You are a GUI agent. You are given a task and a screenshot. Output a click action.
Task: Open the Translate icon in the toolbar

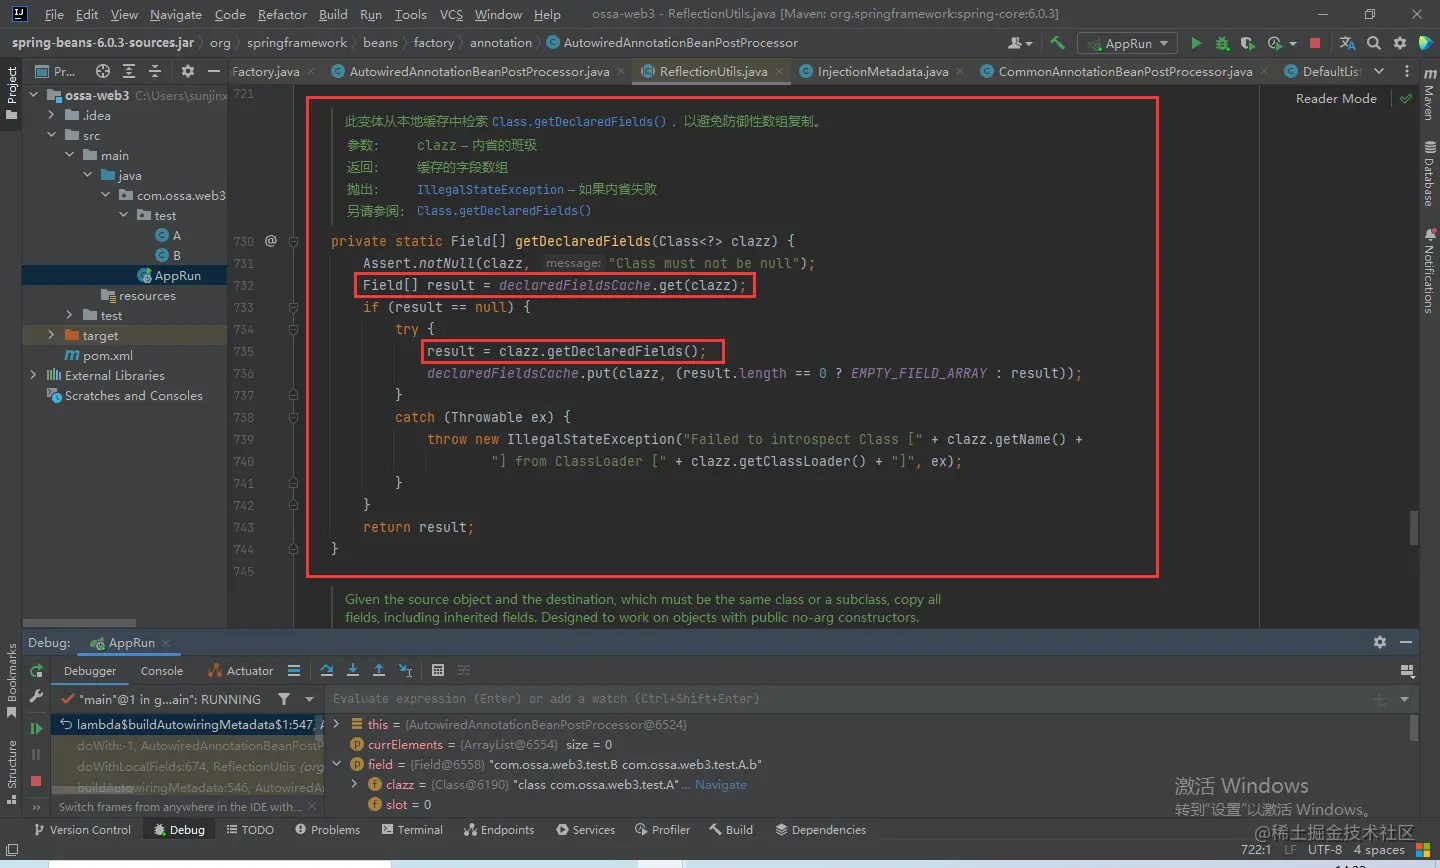(1347, 43)
